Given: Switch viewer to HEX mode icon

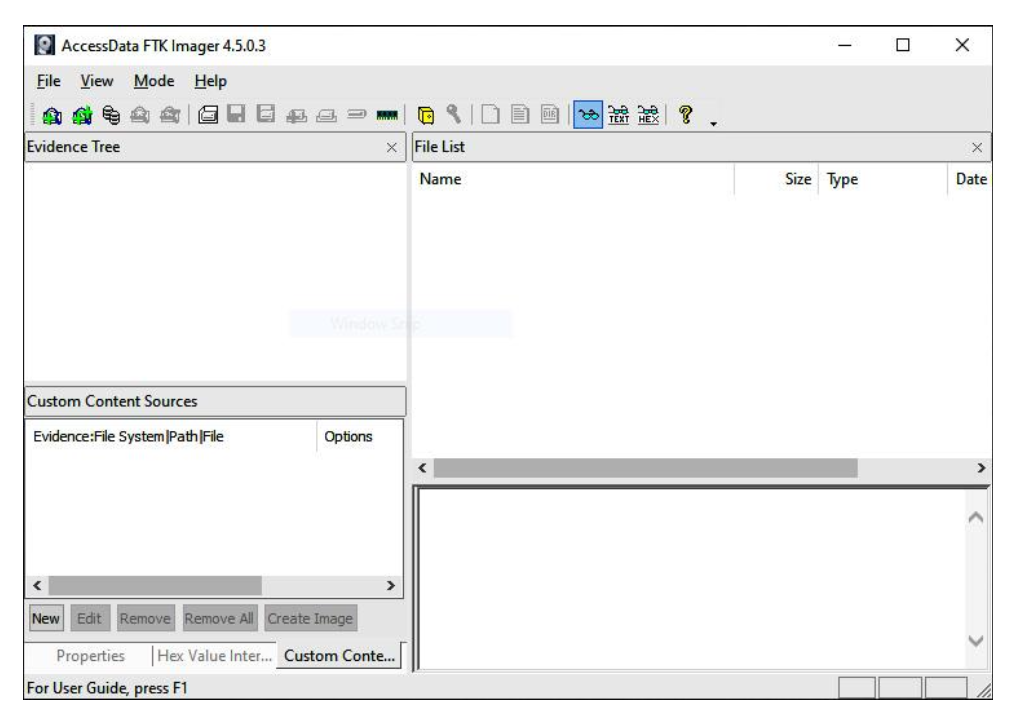Looking at the screenshot, I should pos(648,115).
